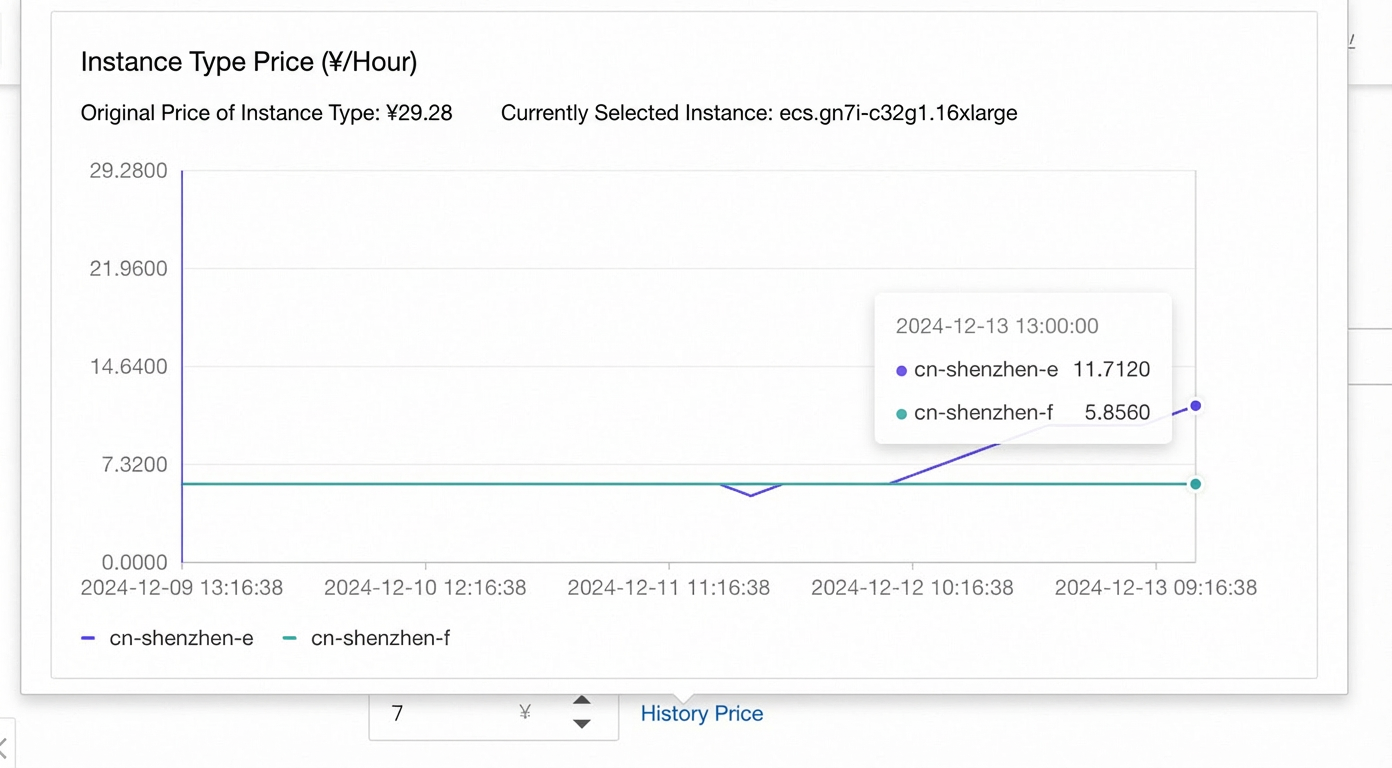Click the dip in the purple price line
Viewport: 1392px width, 768px height.
pyautogui.click(x=751, y=495)
